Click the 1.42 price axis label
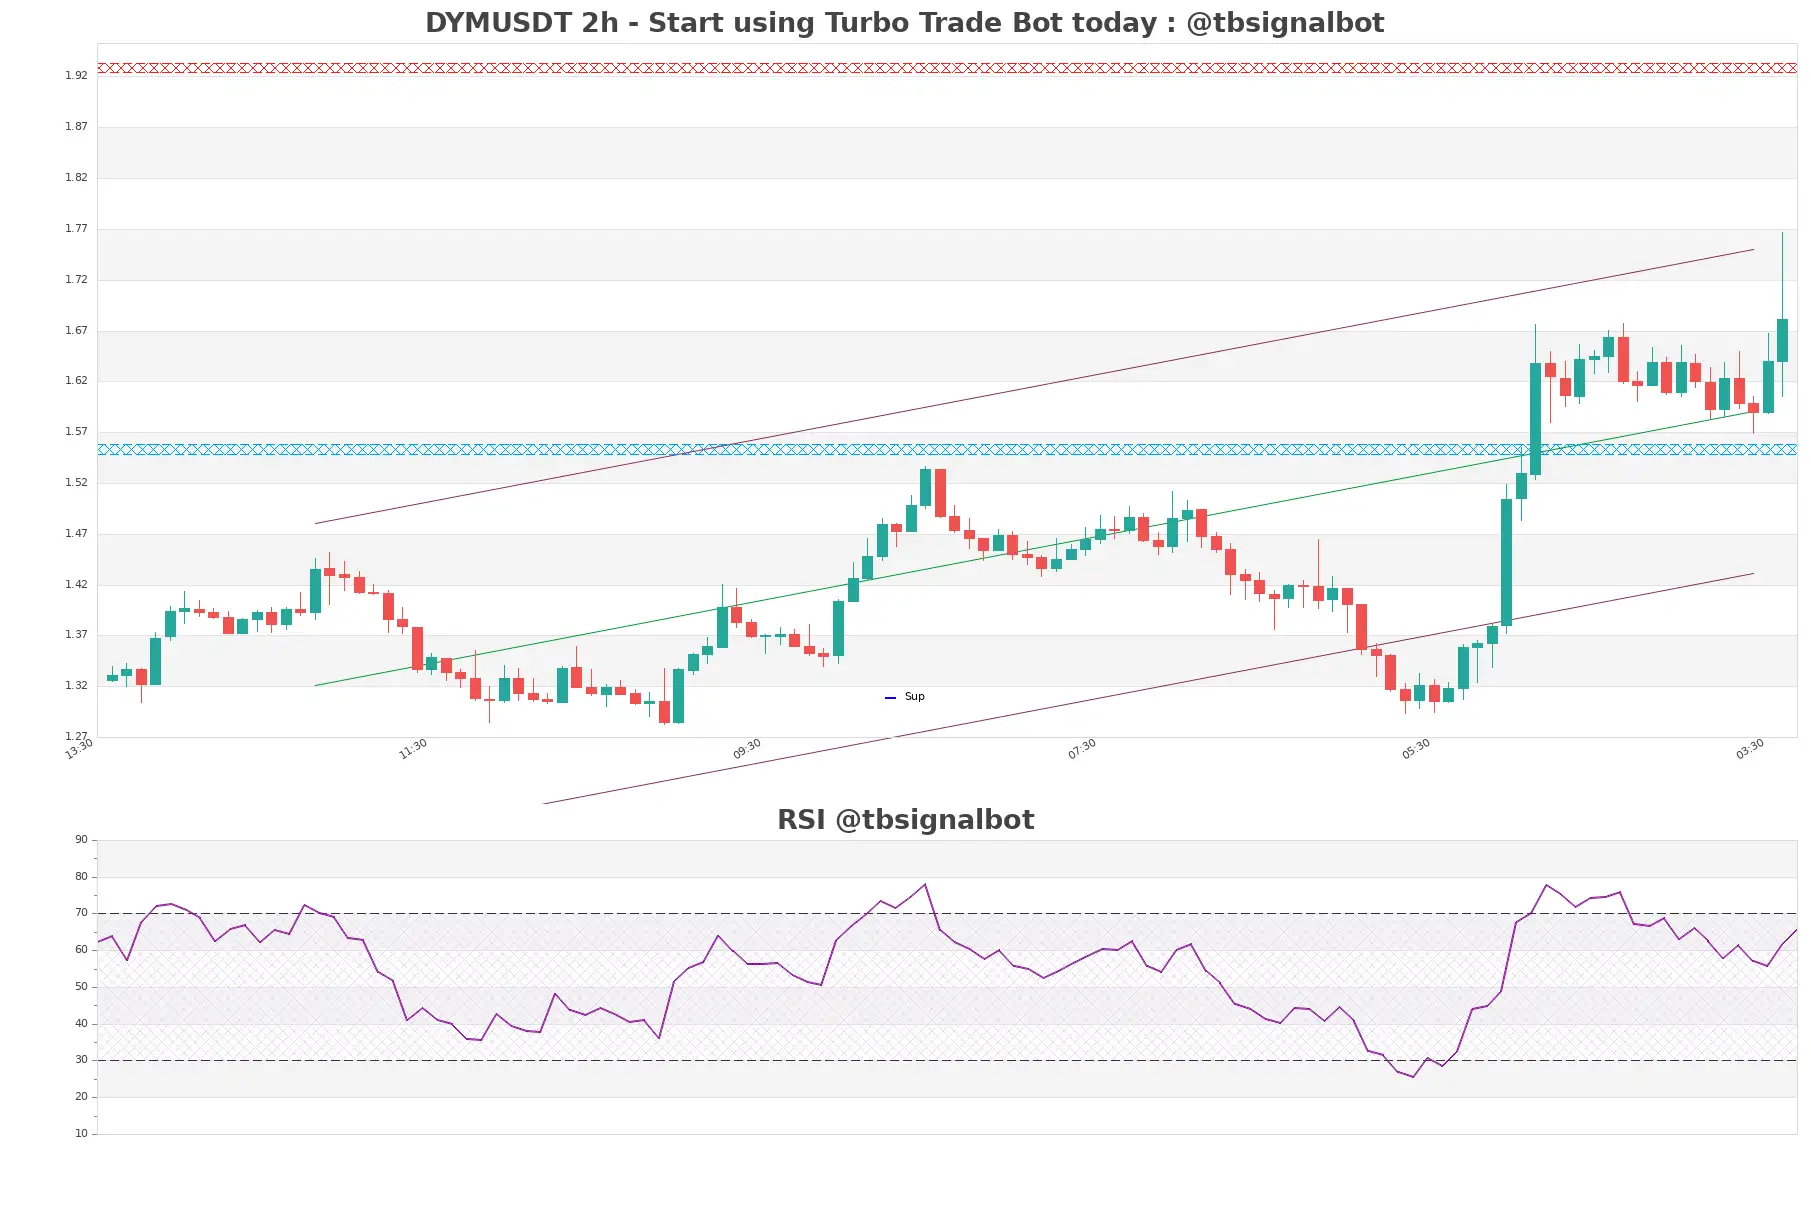The width and height of the screenshot is (1811, 1208). [76, 585]
